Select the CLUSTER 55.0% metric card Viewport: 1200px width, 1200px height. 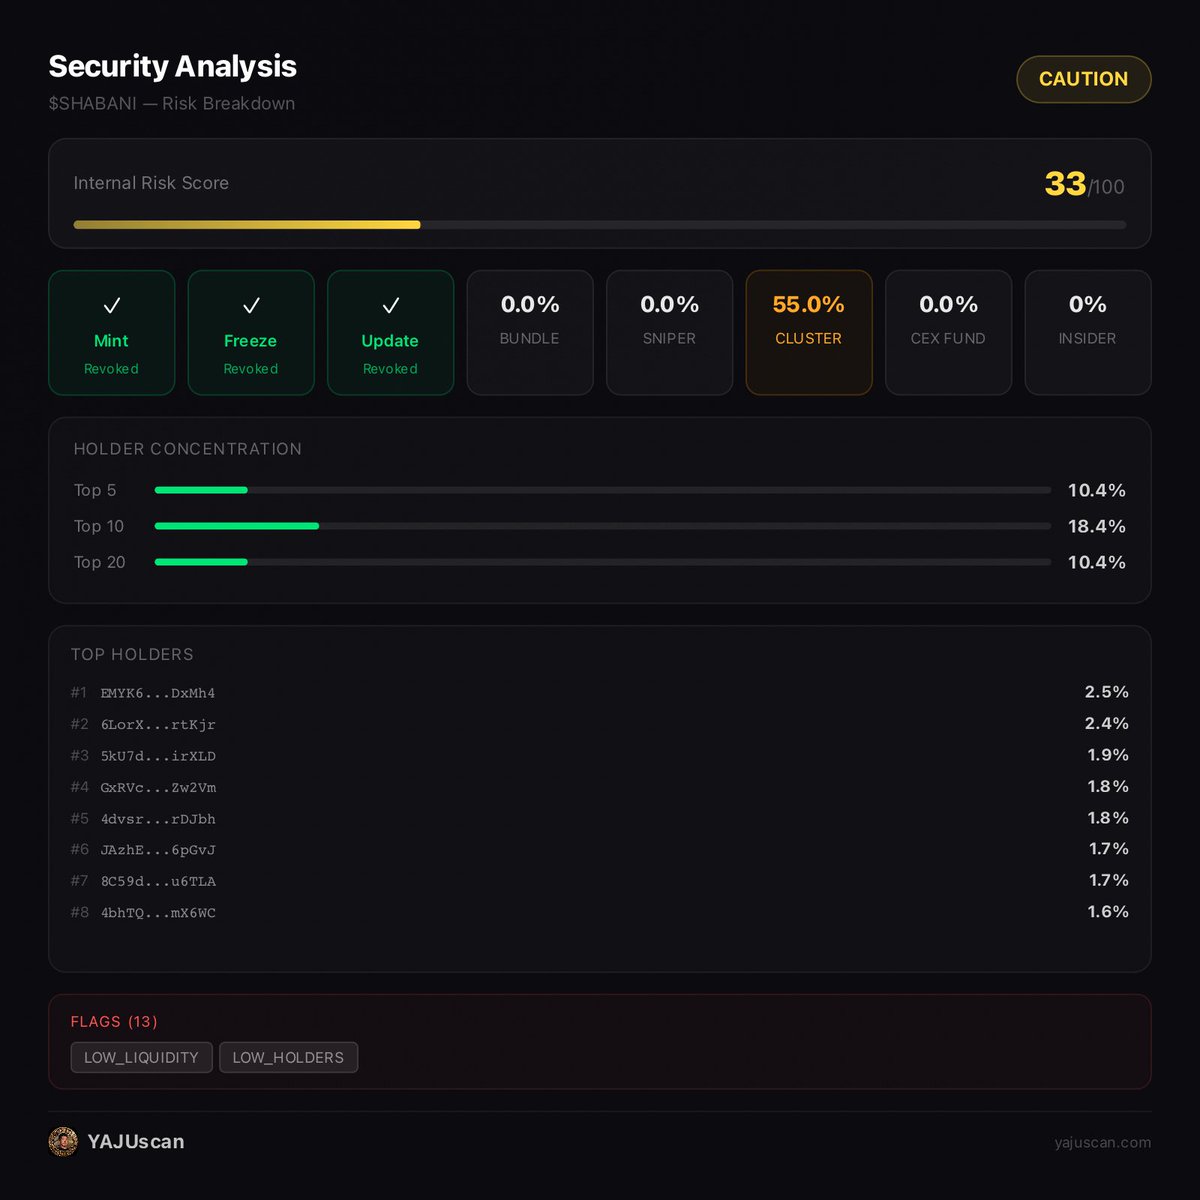click(x=809, y=333)
